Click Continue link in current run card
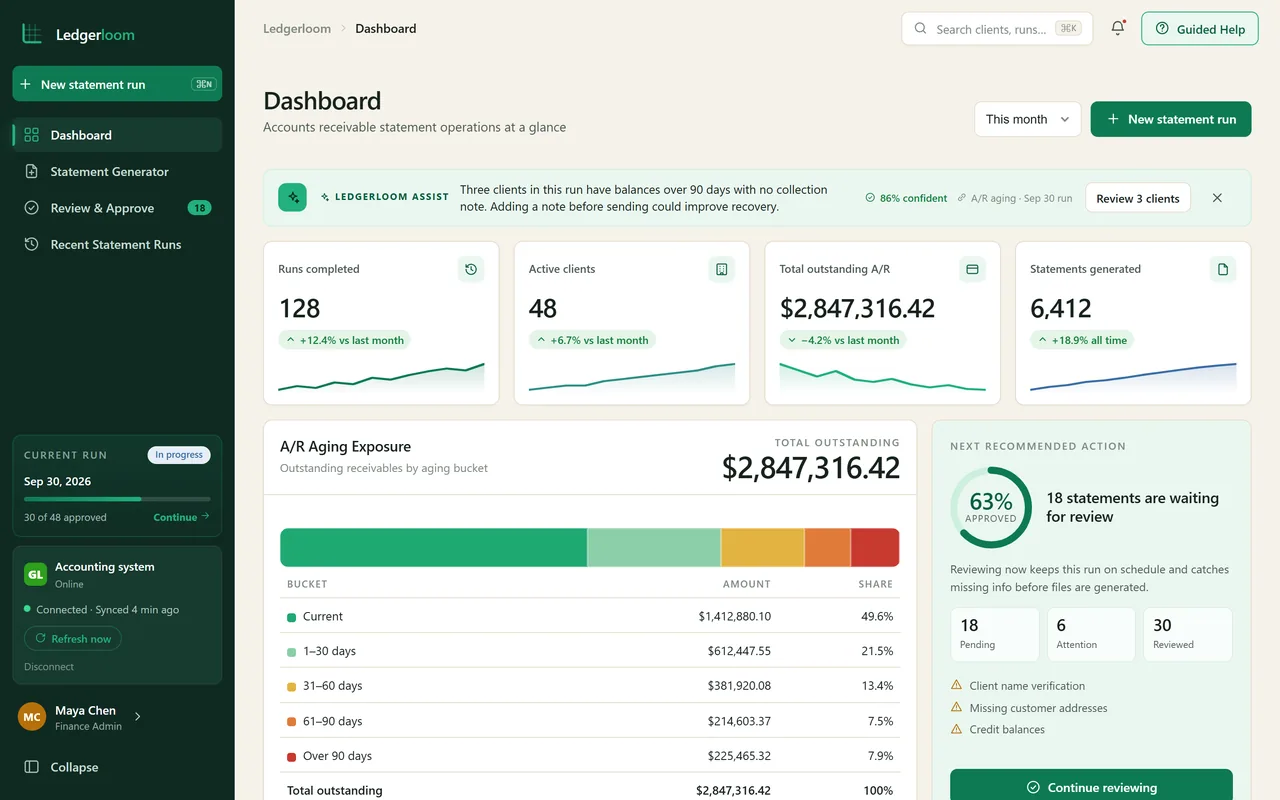1280x800 pixels. 181,517
